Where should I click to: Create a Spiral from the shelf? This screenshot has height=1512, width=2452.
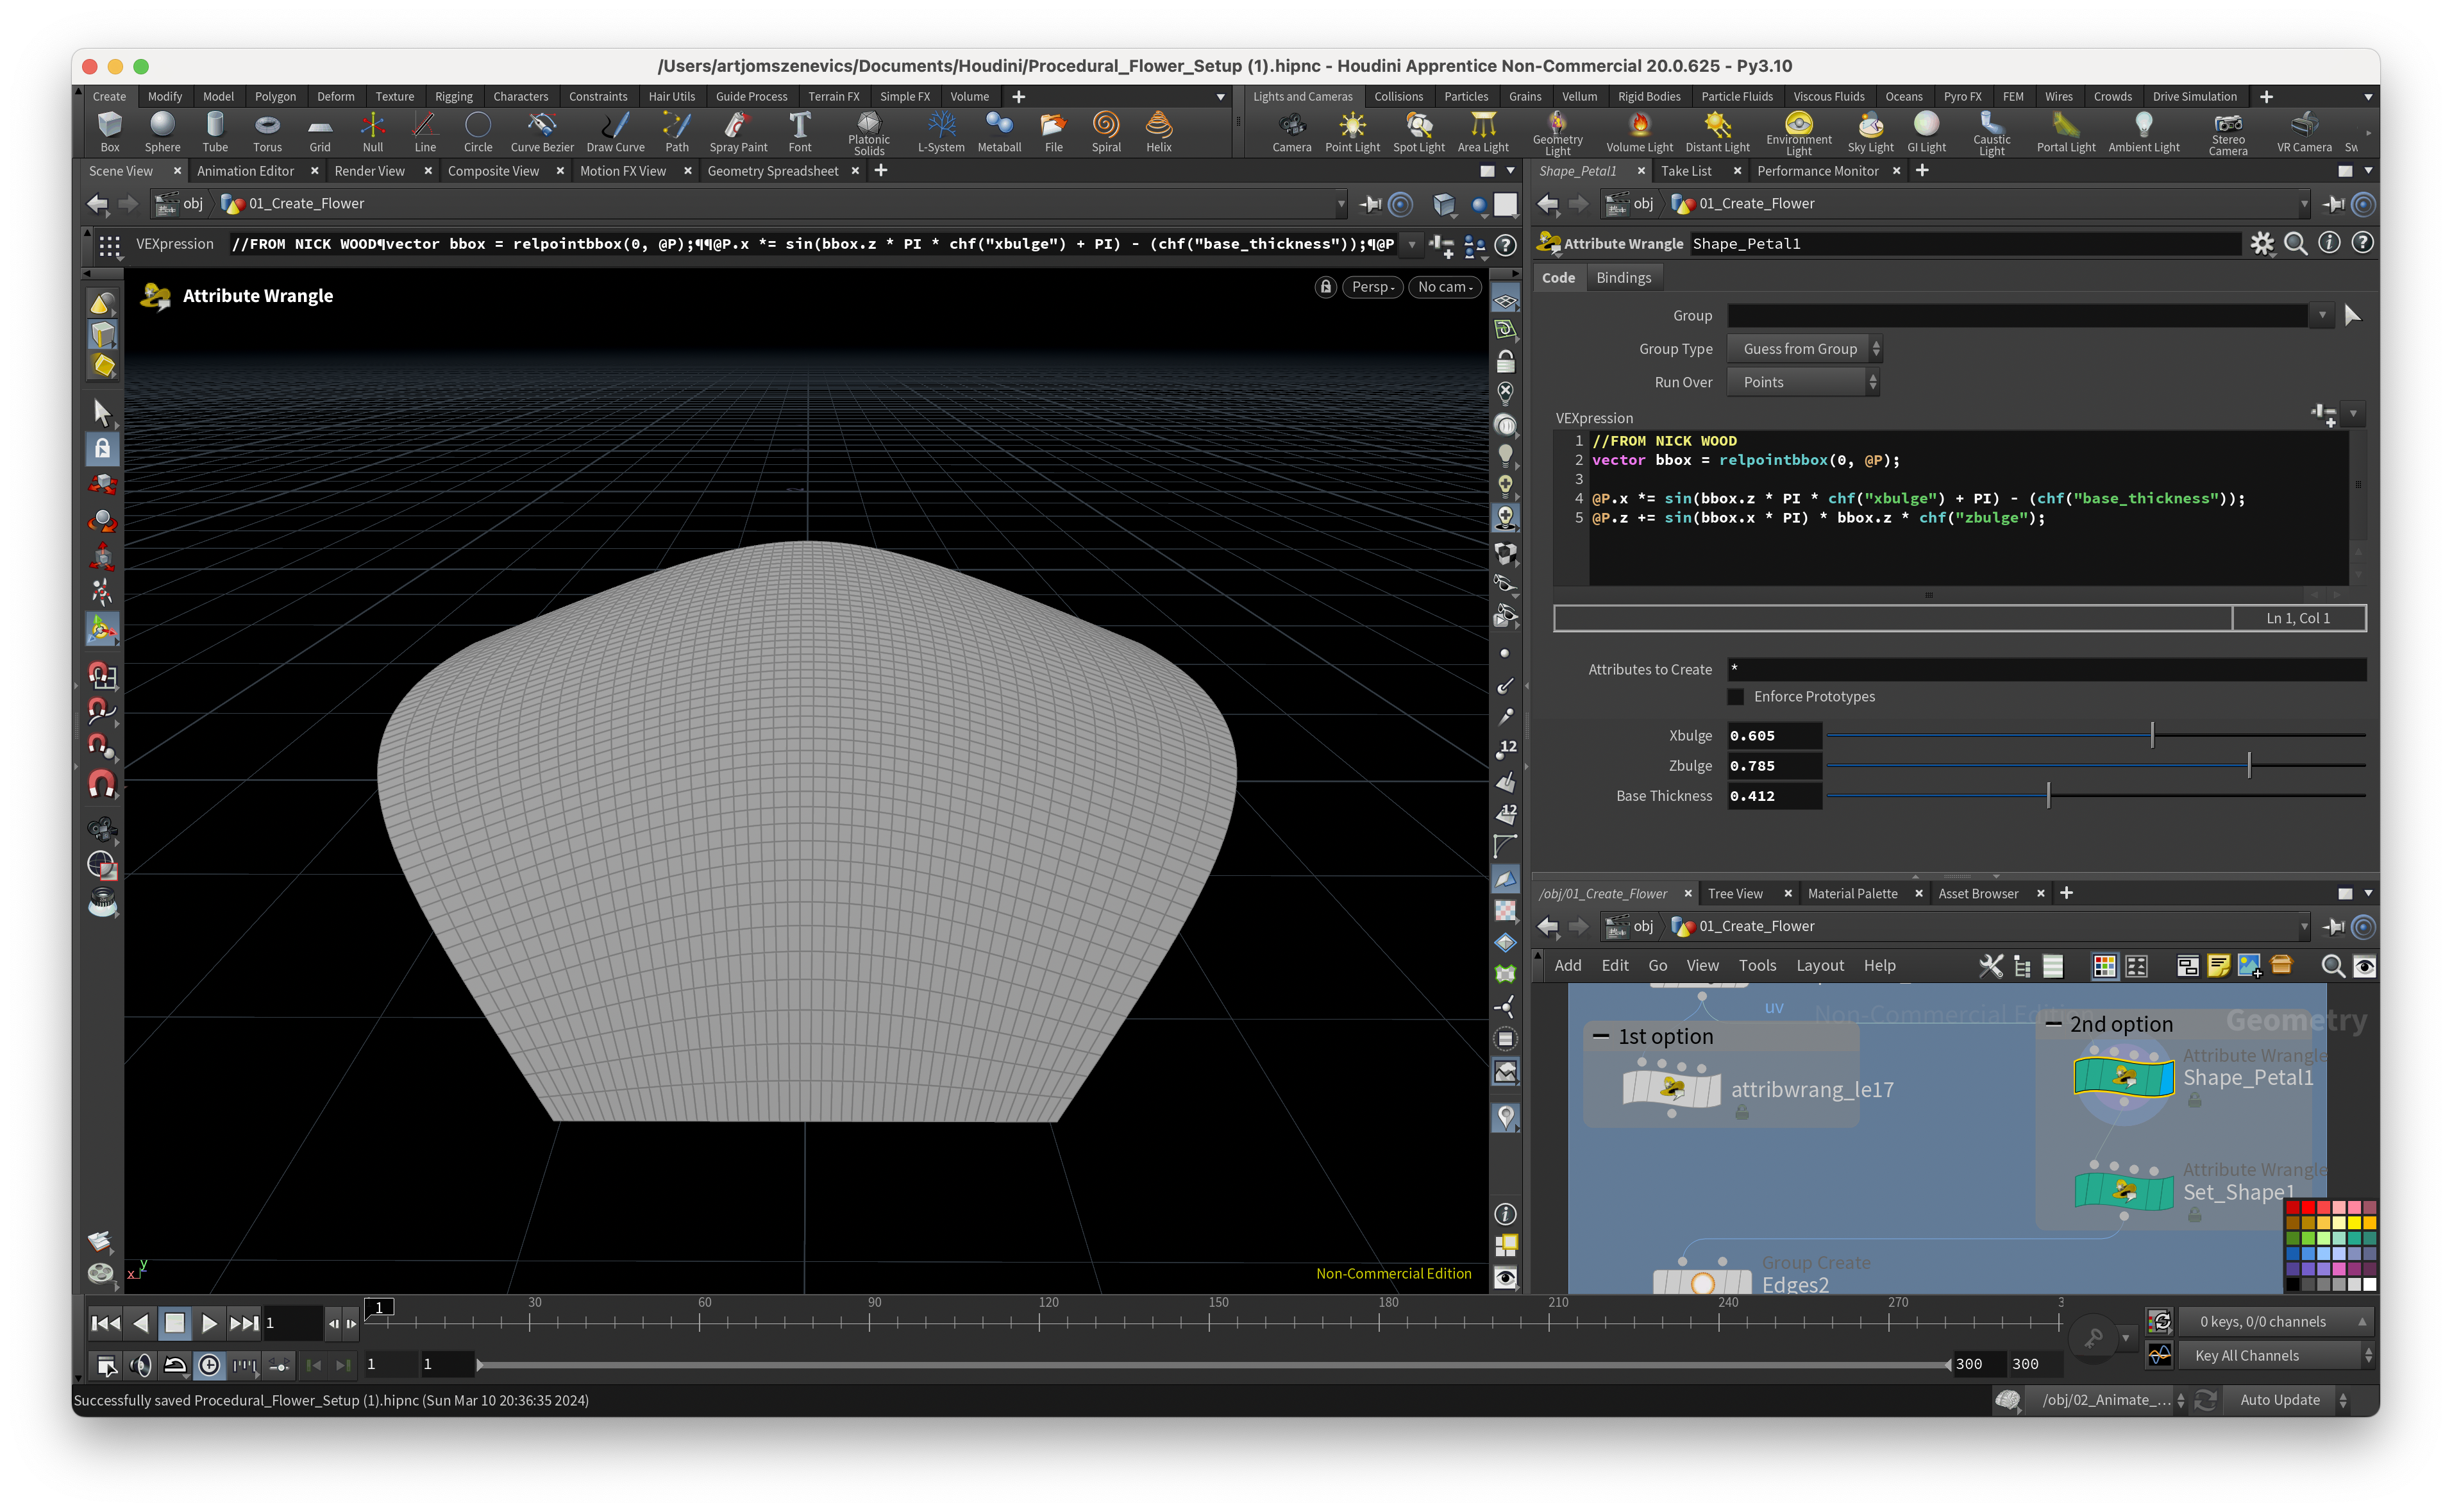click(1105, 131)
